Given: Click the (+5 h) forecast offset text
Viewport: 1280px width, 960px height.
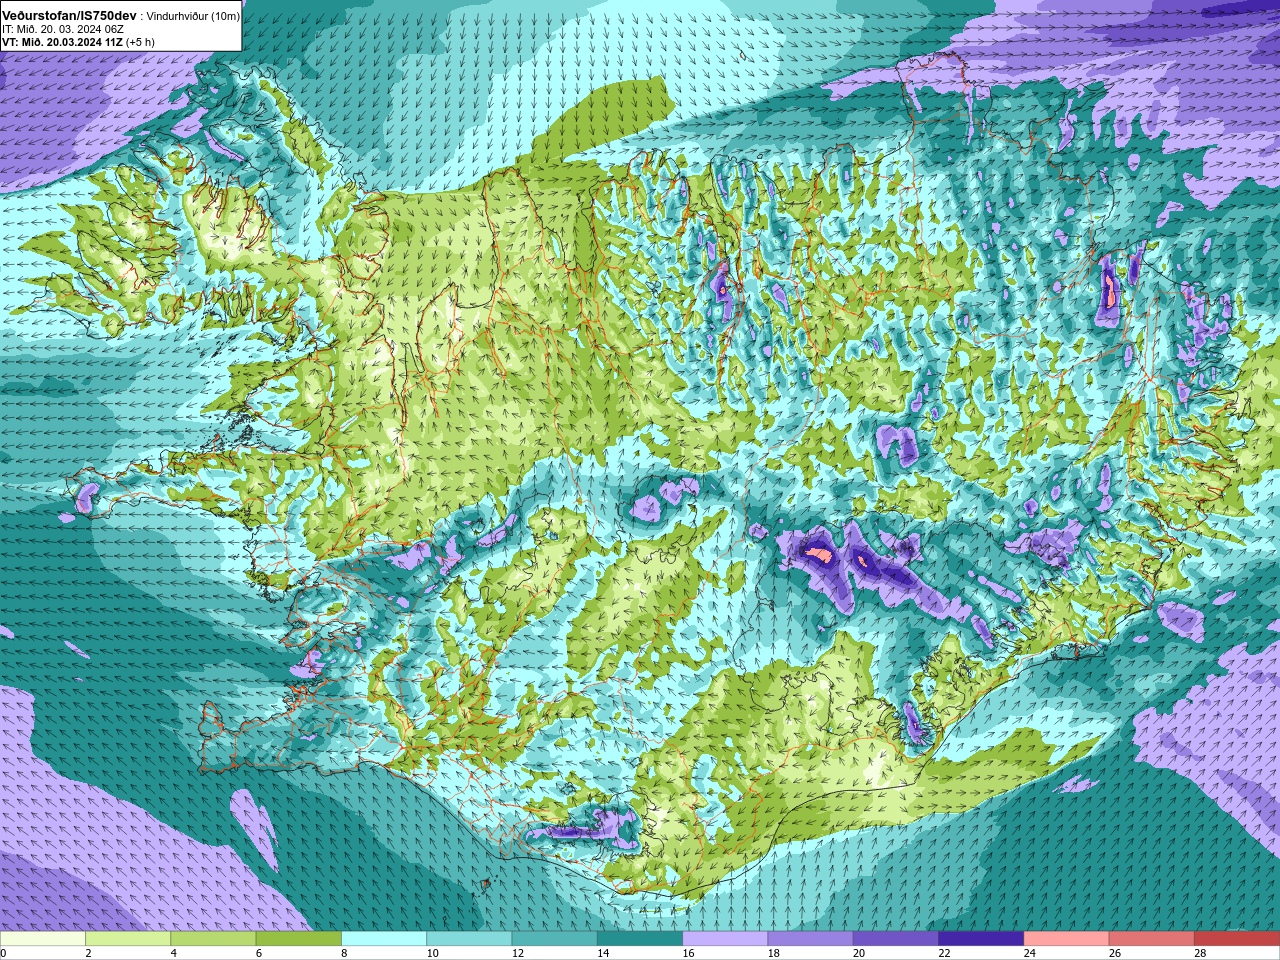Looking at the screenshot, I should pos(140,42).
